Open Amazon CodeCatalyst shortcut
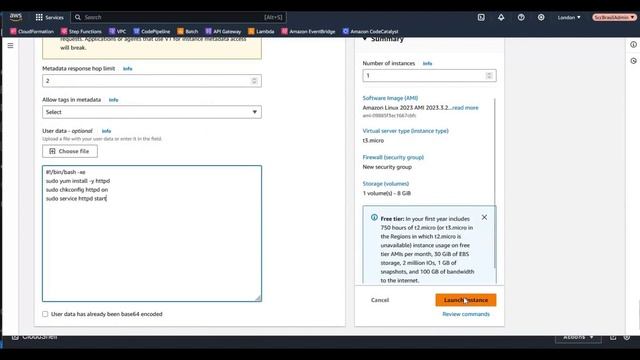The height and width of the screenshot is (360, 640). pyautogui.click(x=370, y=31)
